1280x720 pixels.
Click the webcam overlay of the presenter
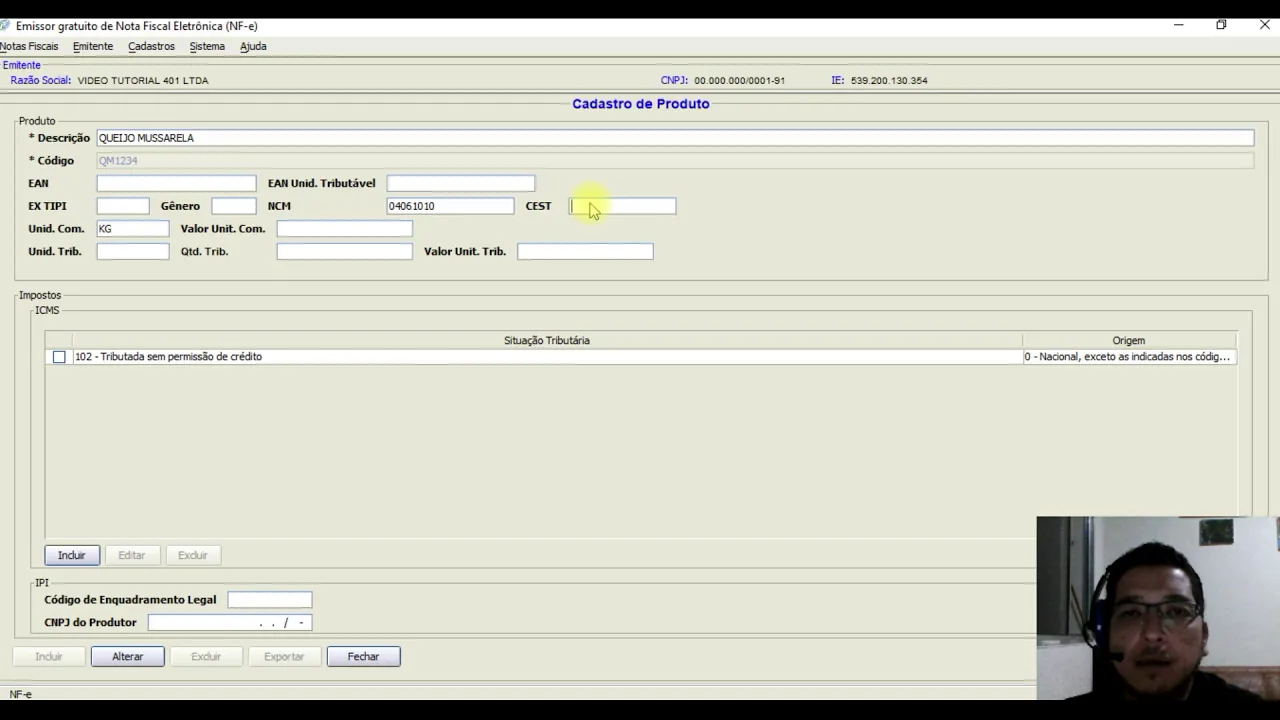[x=1158, y=608]
